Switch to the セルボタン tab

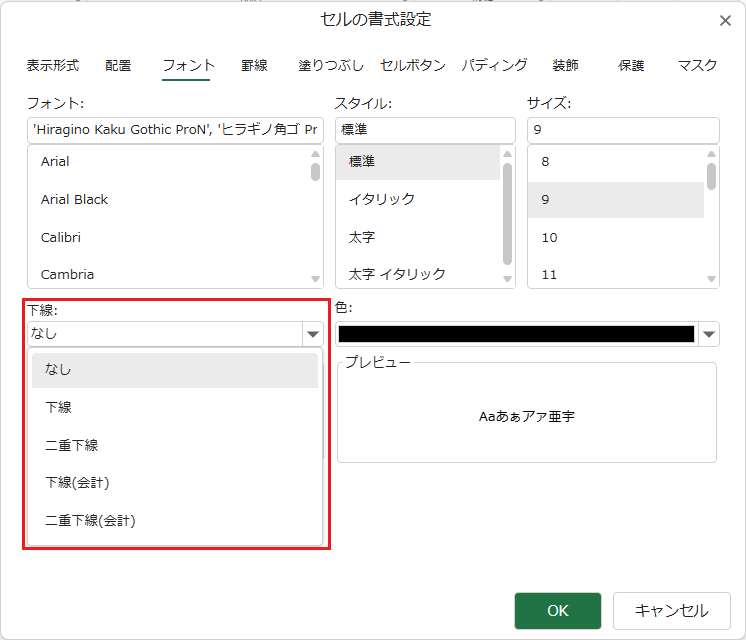coord(412,65)
